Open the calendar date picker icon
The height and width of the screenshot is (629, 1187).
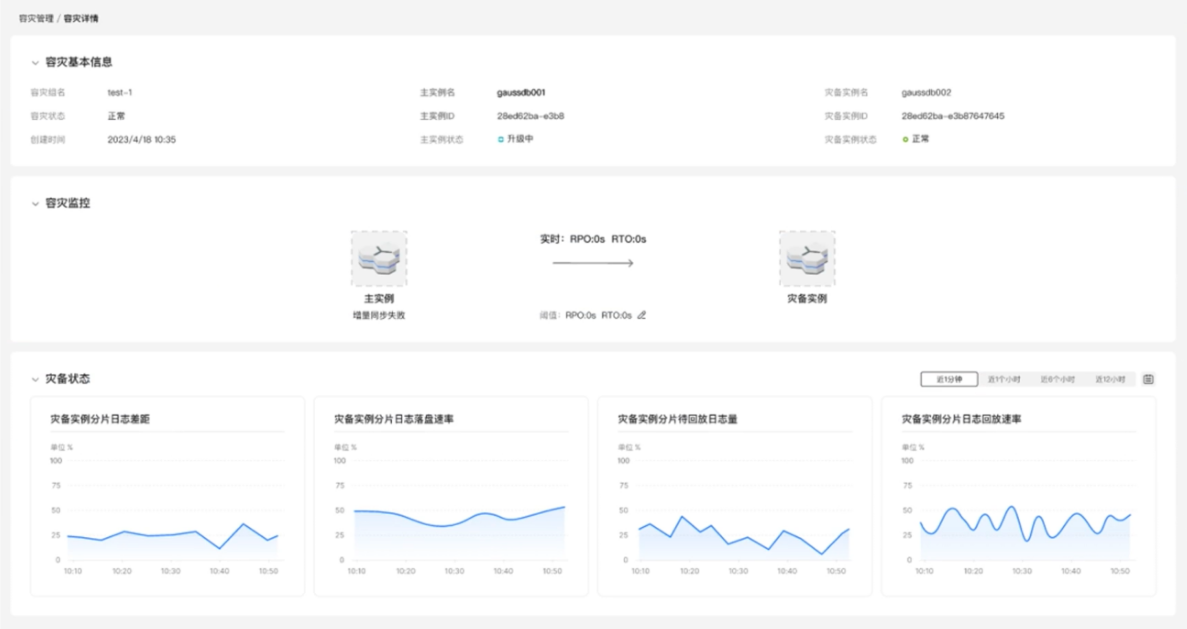(1148, 379)
